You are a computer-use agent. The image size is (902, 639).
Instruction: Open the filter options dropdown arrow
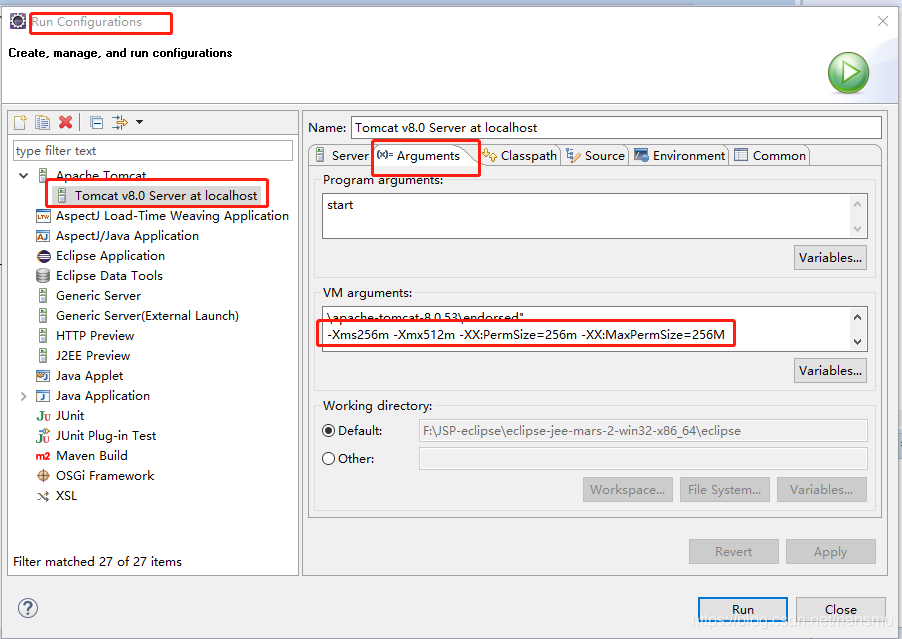pos(139,122)
